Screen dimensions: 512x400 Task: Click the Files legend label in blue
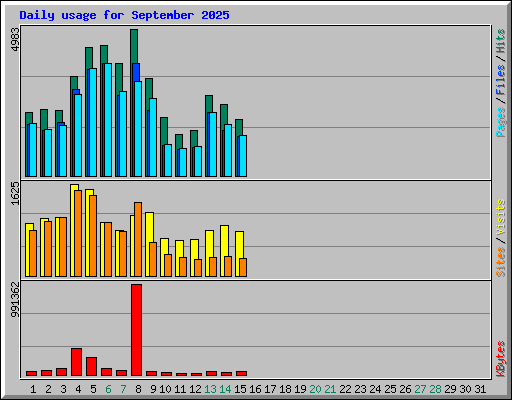[x=500, y=80]
